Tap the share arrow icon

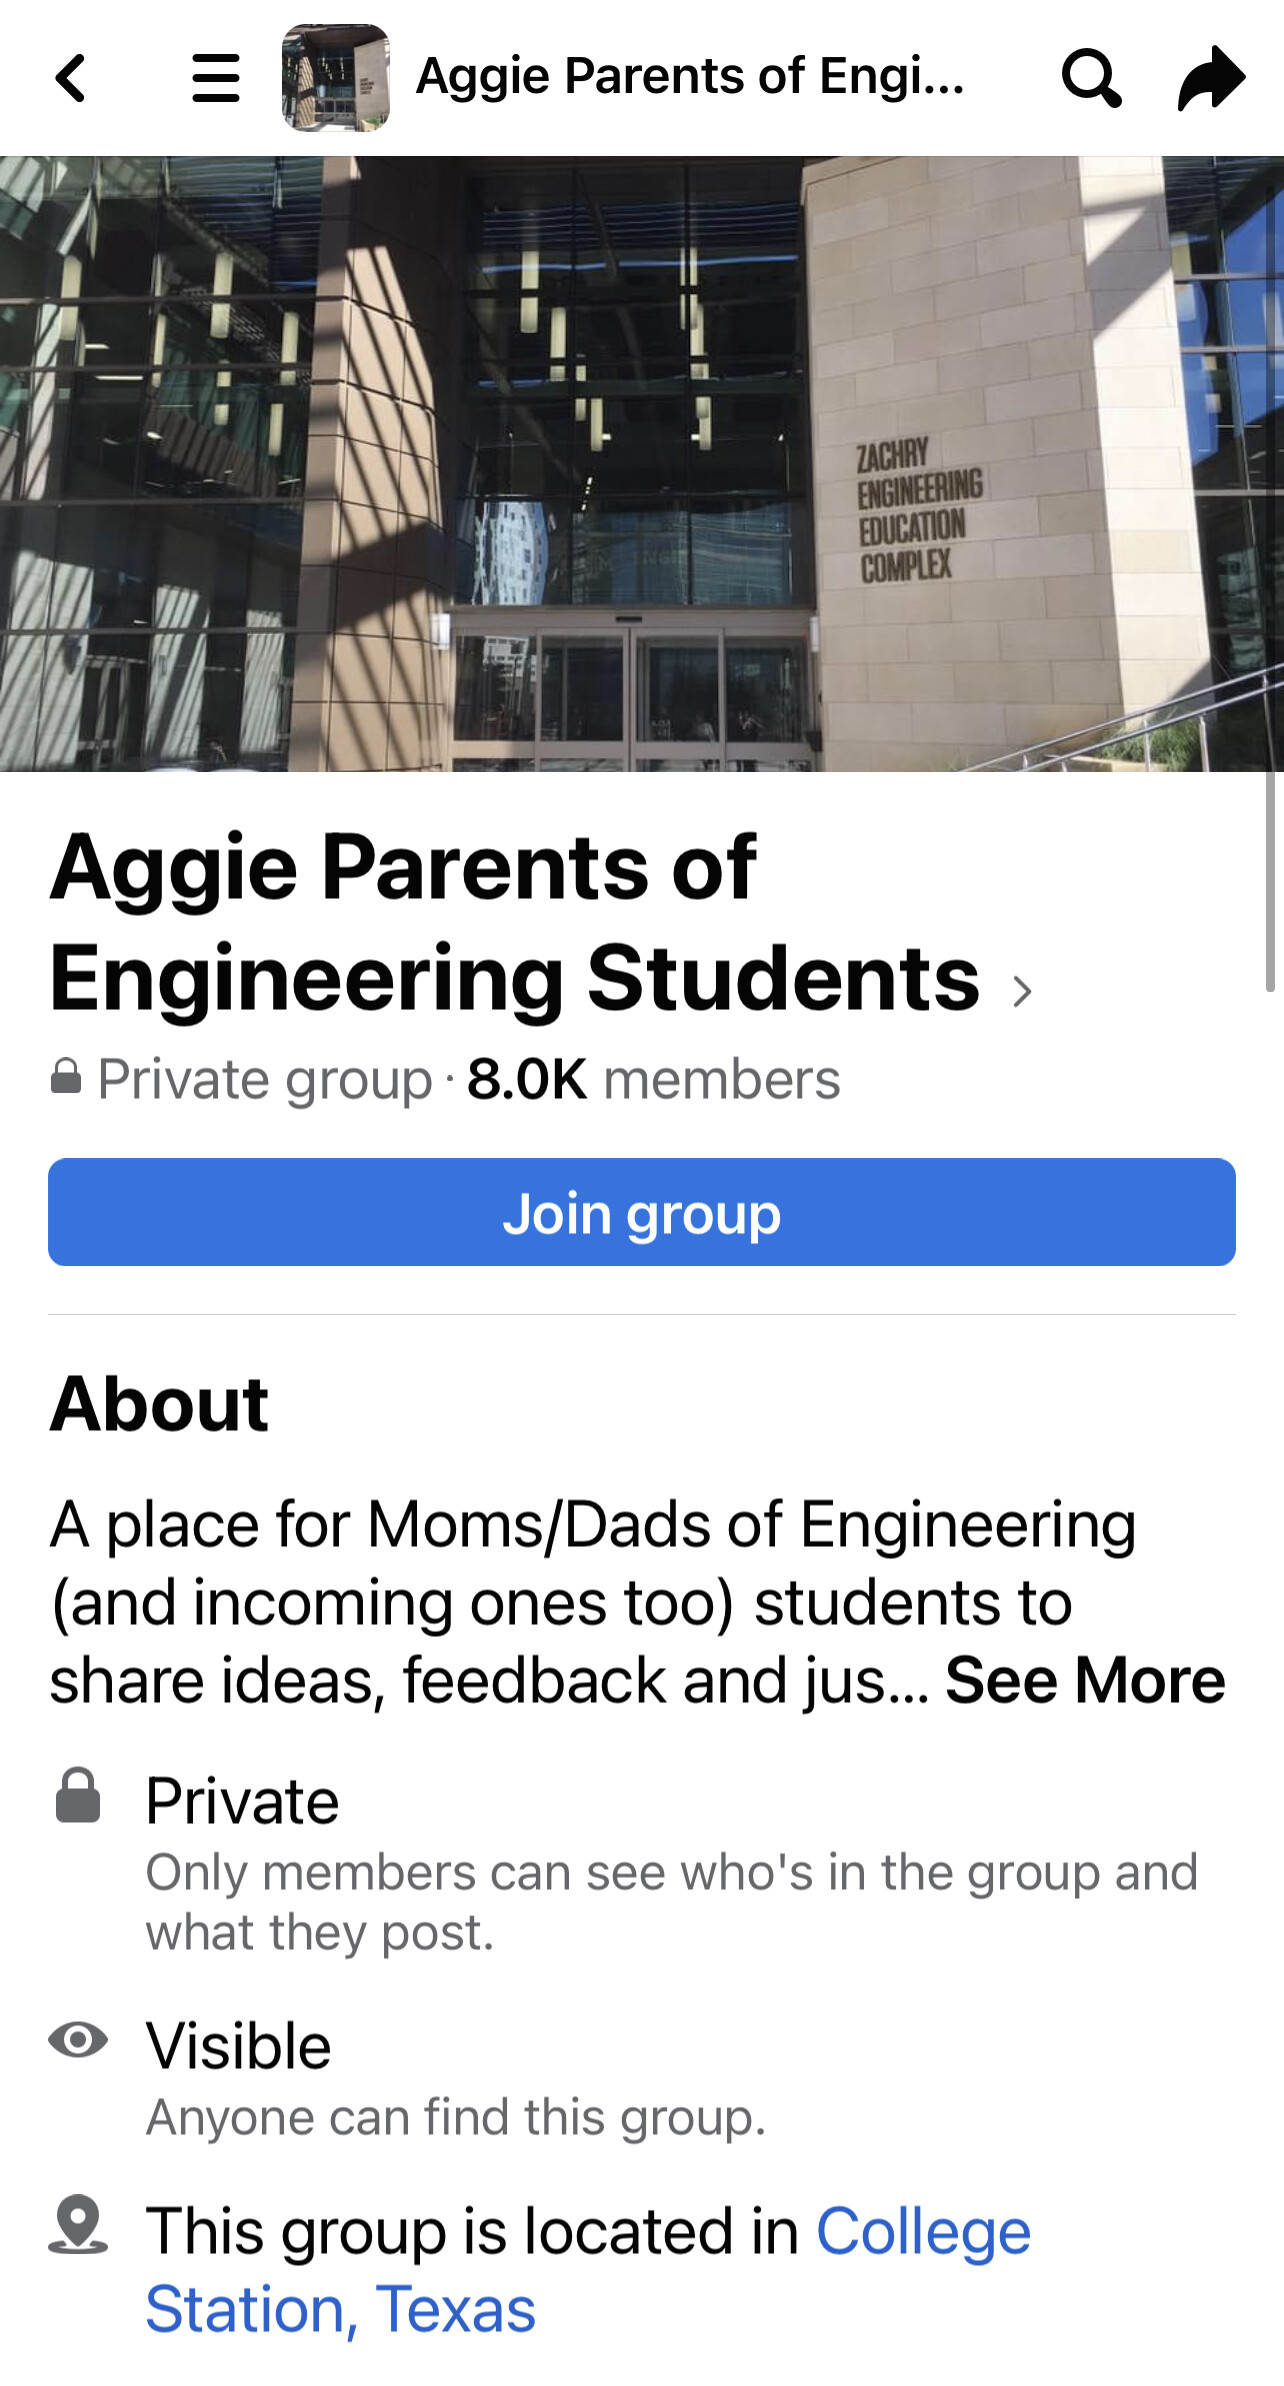coord(1211,78)
